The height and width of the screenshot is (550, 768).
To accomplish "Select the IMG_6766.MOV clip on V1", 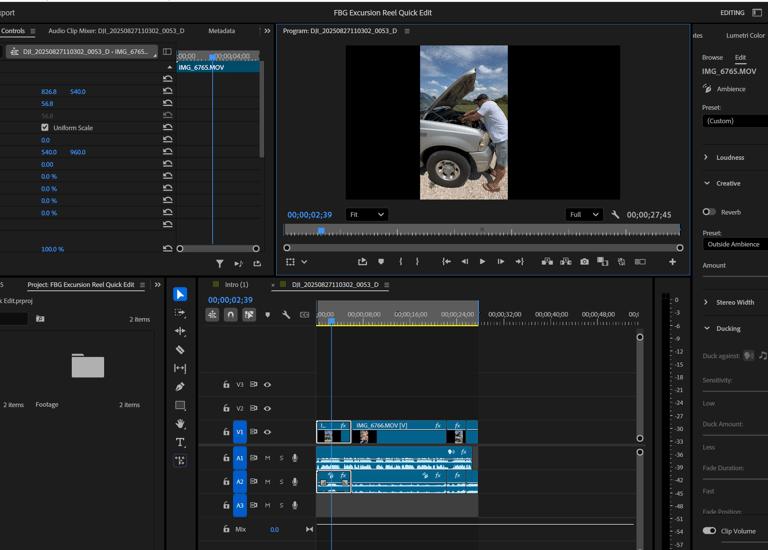I will 398,430.
